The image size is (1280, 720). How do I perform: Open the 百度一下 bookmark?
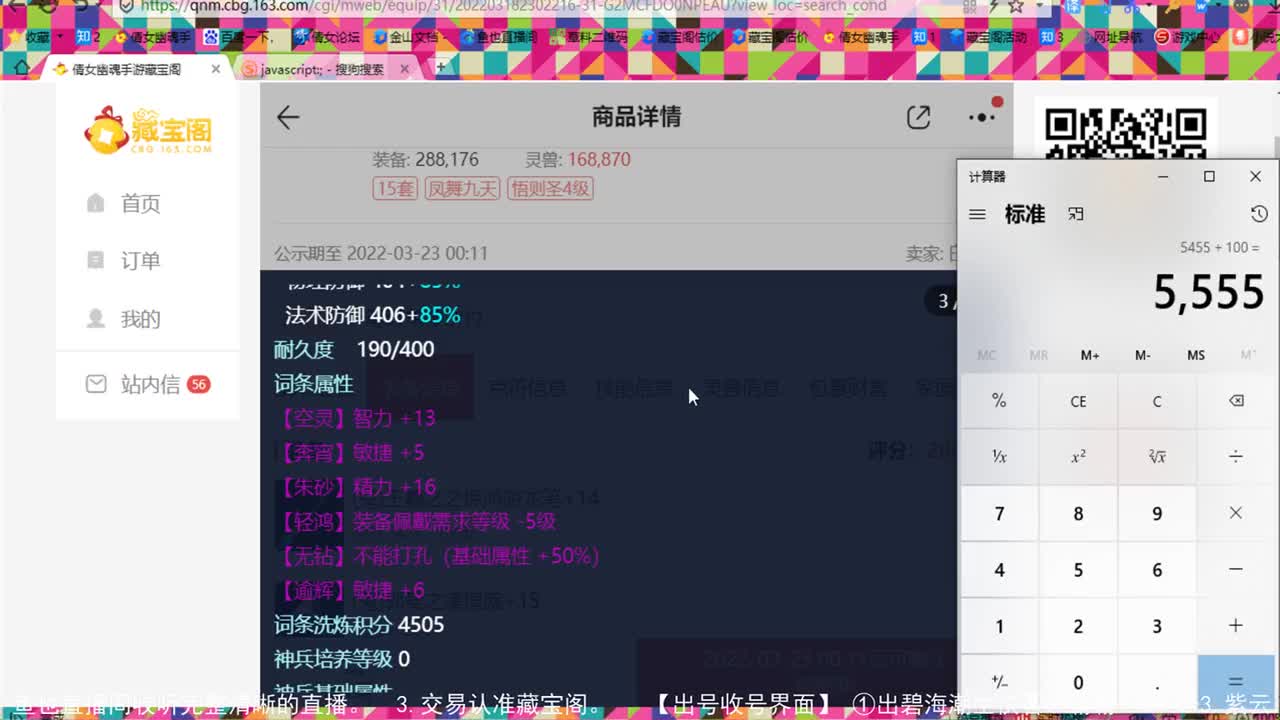240,37
